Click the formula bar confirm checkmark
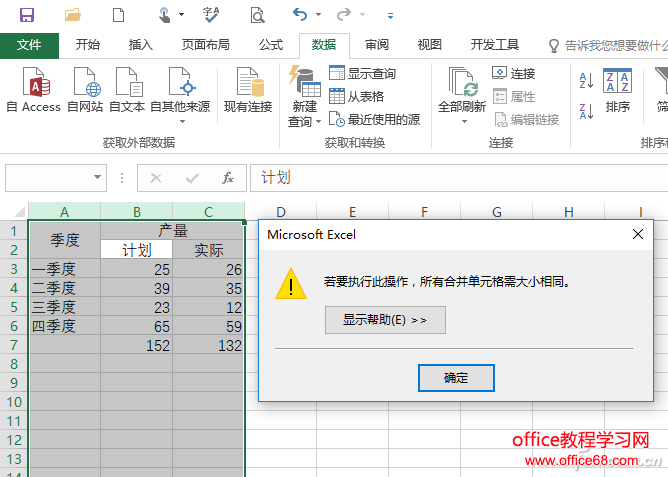 (192, 178)
